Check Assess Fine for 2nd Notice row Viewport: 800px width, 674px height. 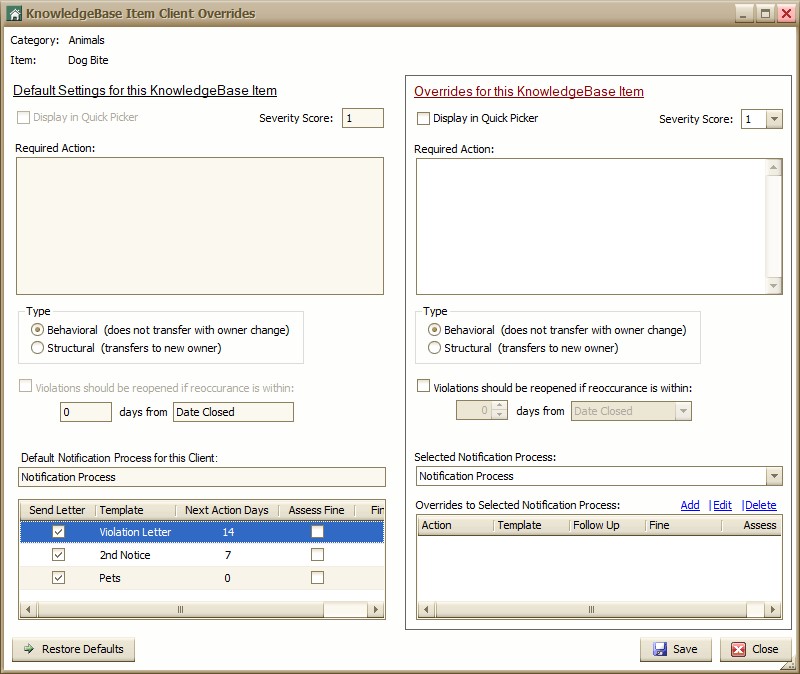(x=317, y=555)
